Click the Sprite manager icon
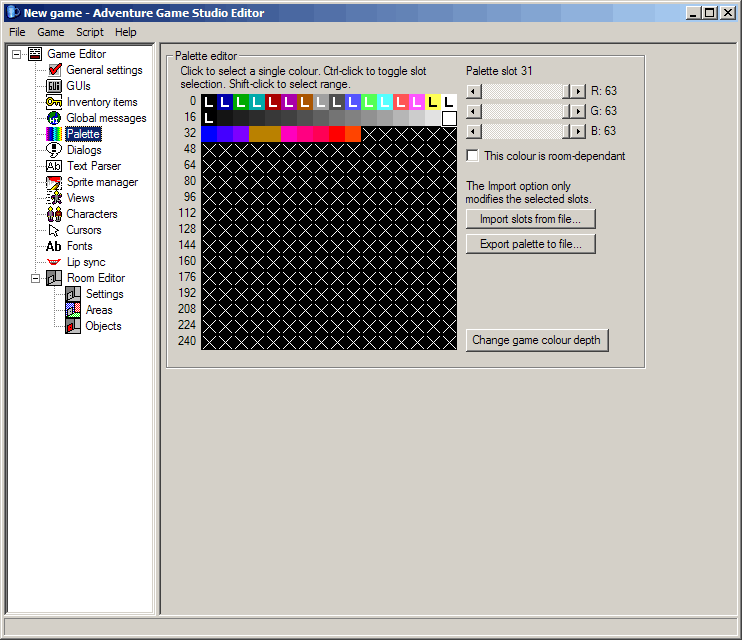The width and height of the screenshot is (742, 640). (x=53, y=182)
